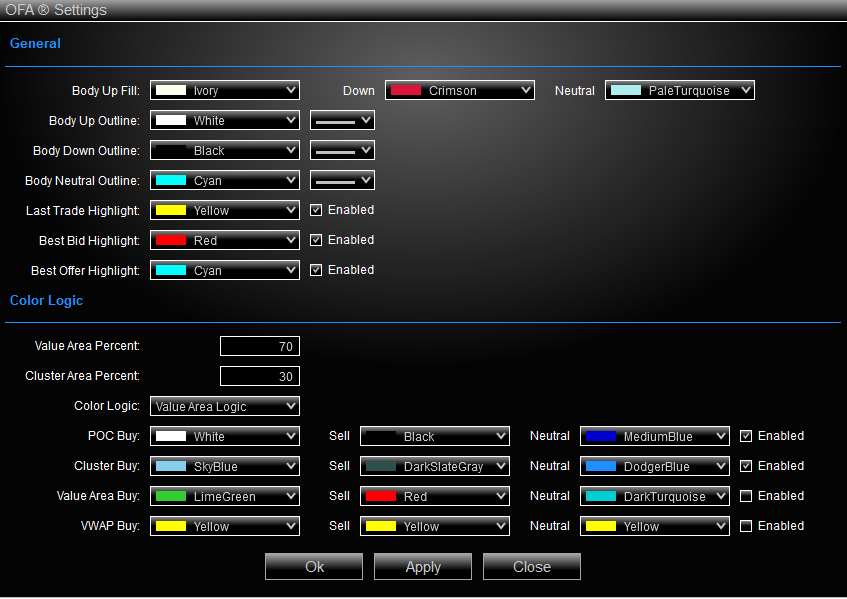Open Value Area Neutral DarkTurquoise dropdown
The image size is (847, 599).
pos(655,496)
